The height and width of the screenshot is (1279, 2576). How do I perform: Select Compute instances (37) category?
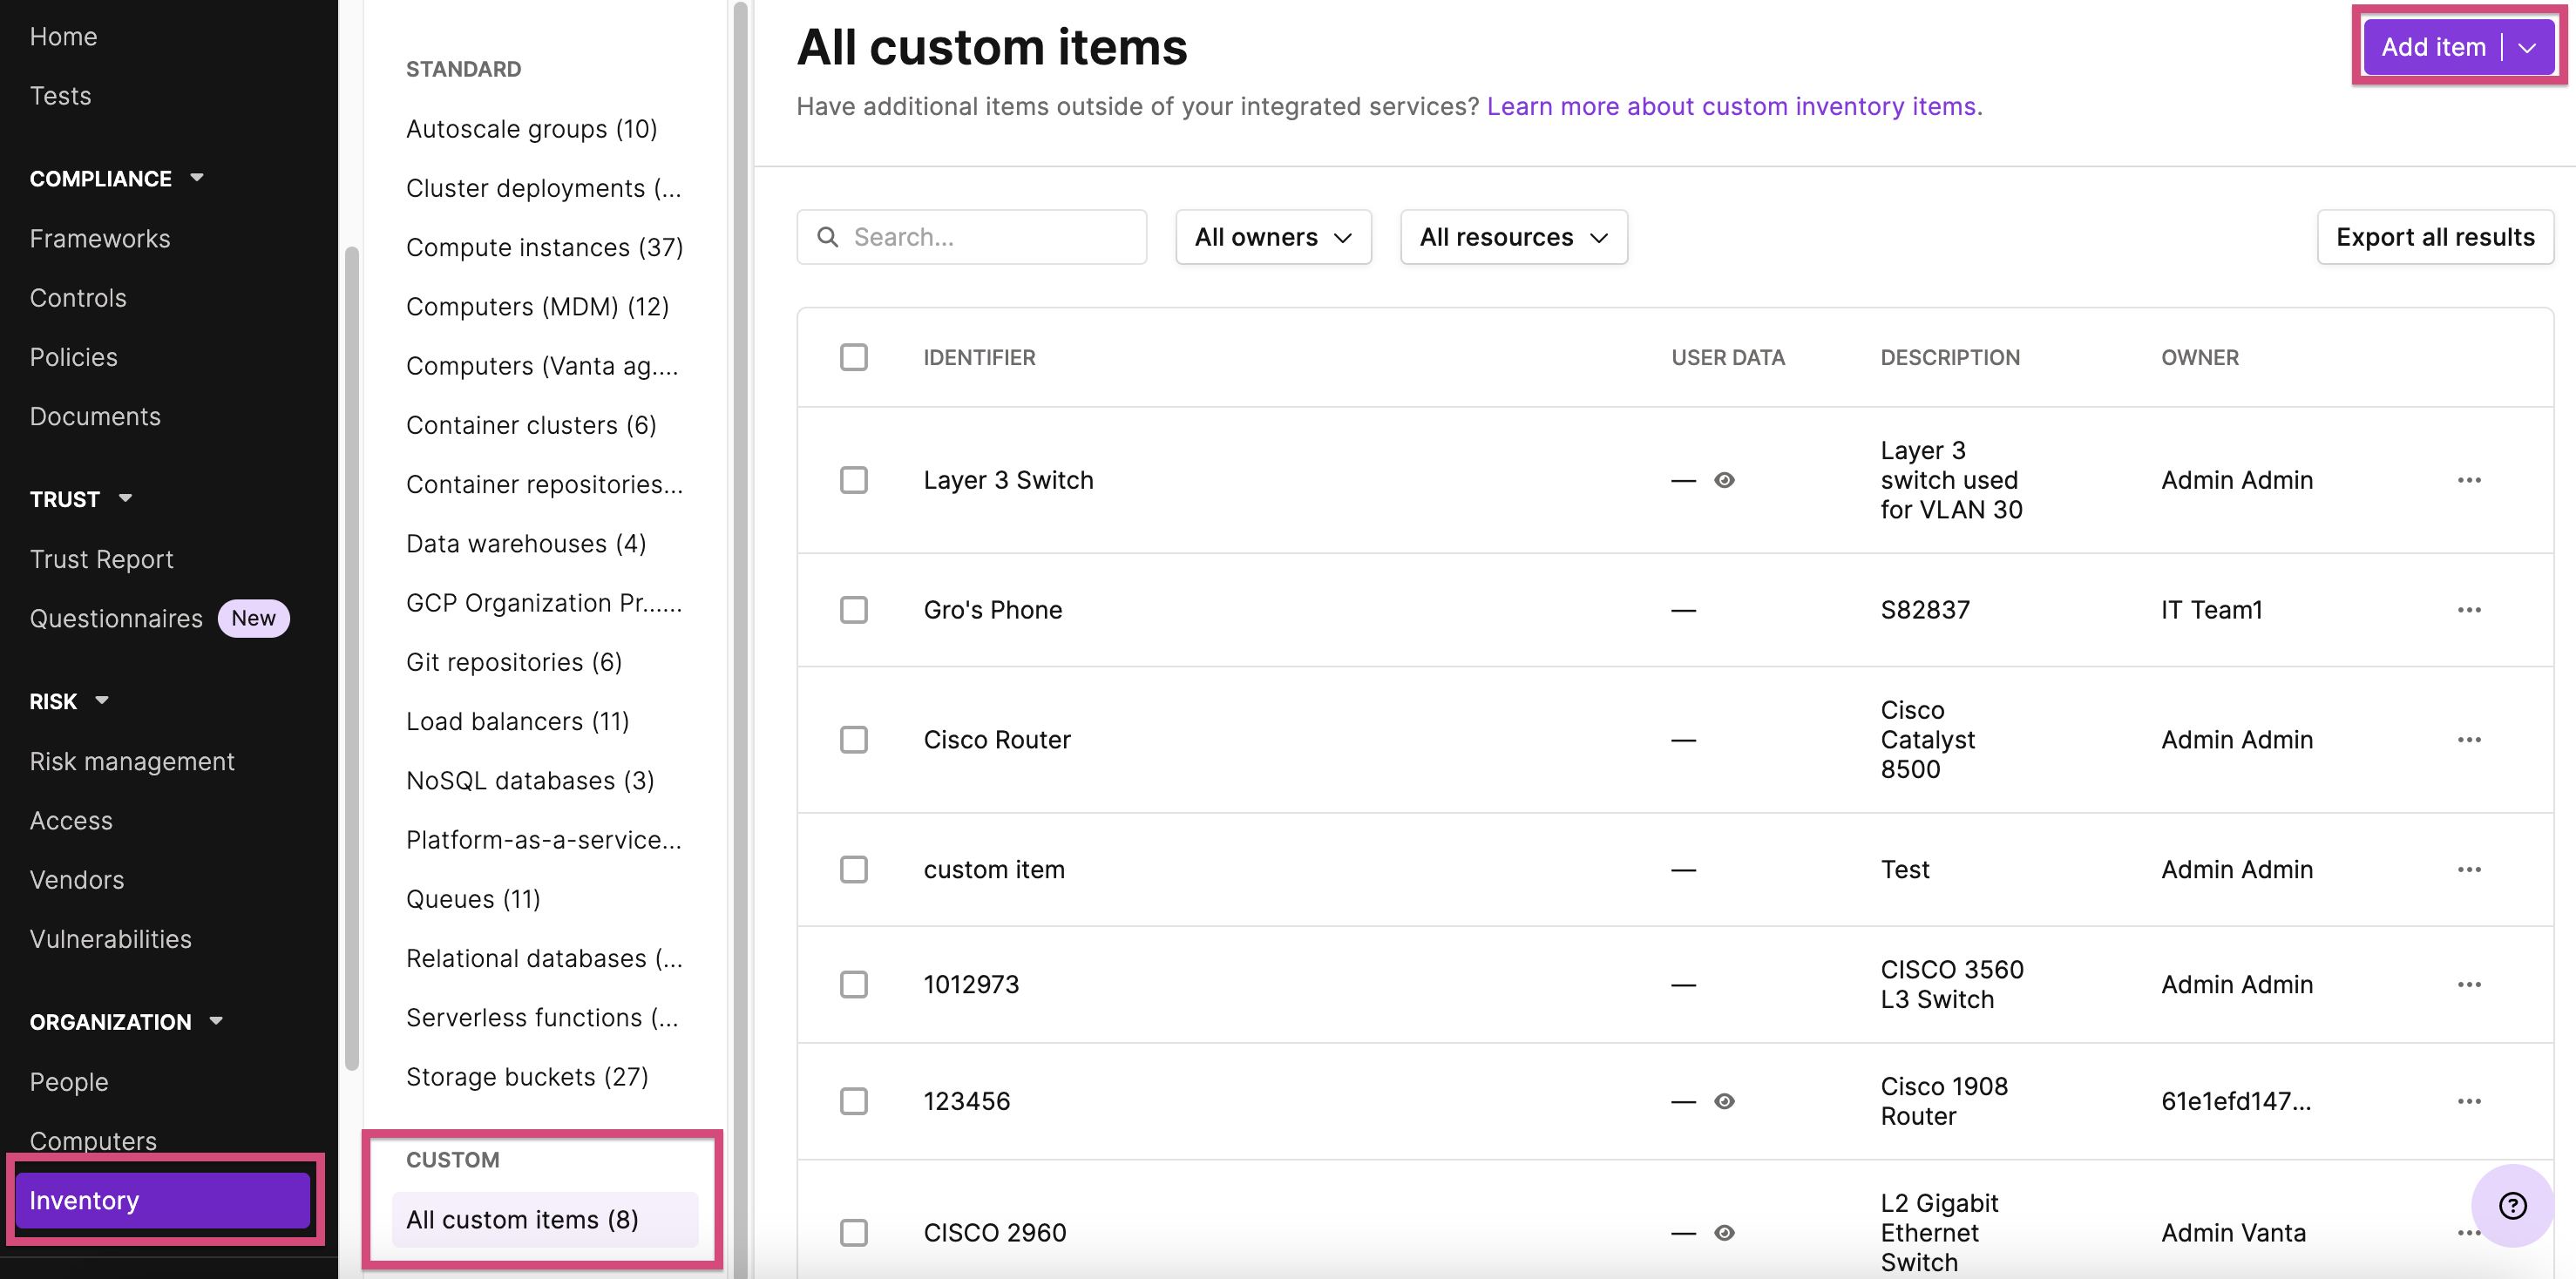pyautogui.click(x=544, y=247)
